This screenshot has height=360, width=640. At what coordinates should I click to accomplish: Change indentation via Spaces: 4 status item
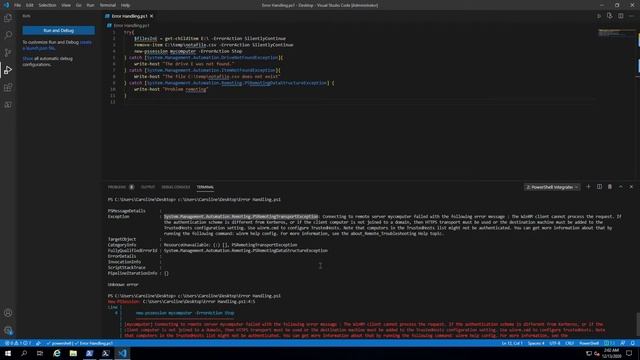536,343
